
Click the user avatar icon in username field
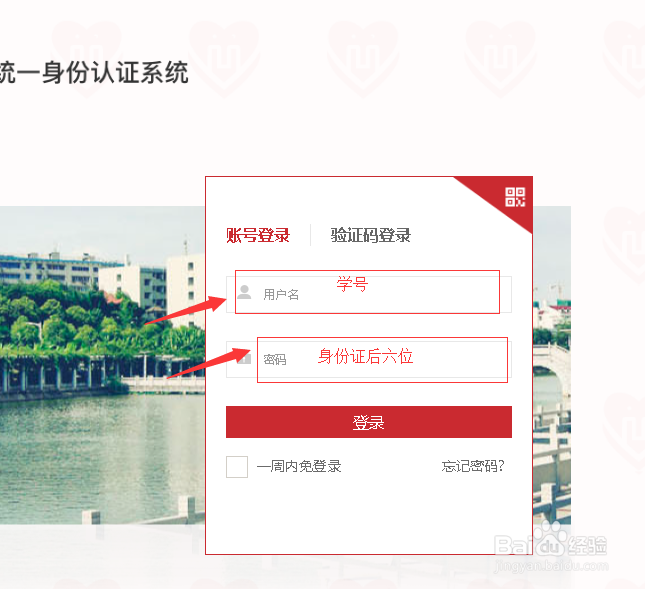pos(244,292)
